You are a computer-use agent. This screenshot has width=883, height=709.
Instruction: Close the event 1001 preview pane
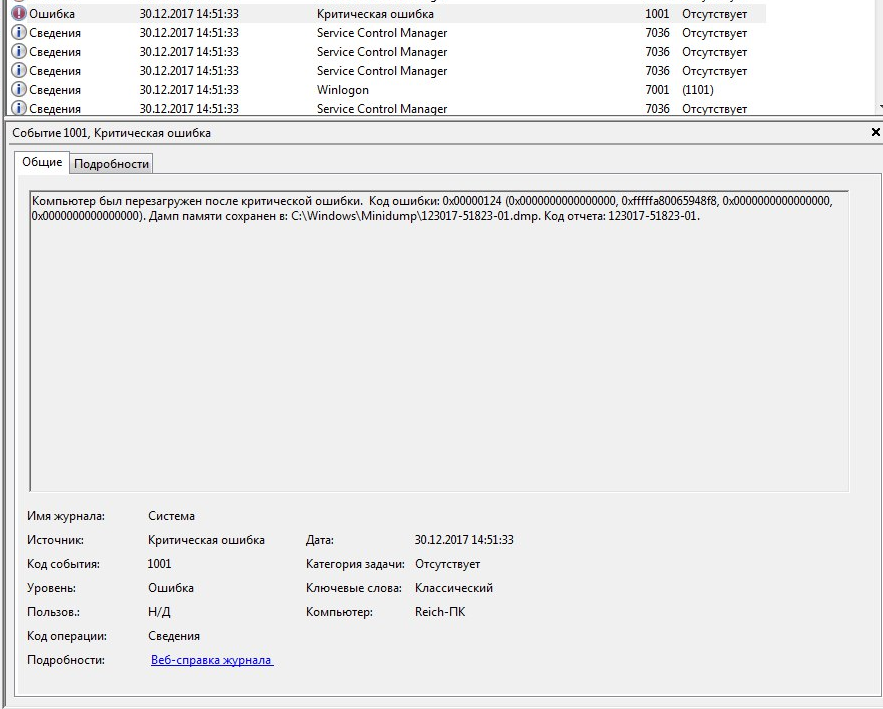coord(876,132)
